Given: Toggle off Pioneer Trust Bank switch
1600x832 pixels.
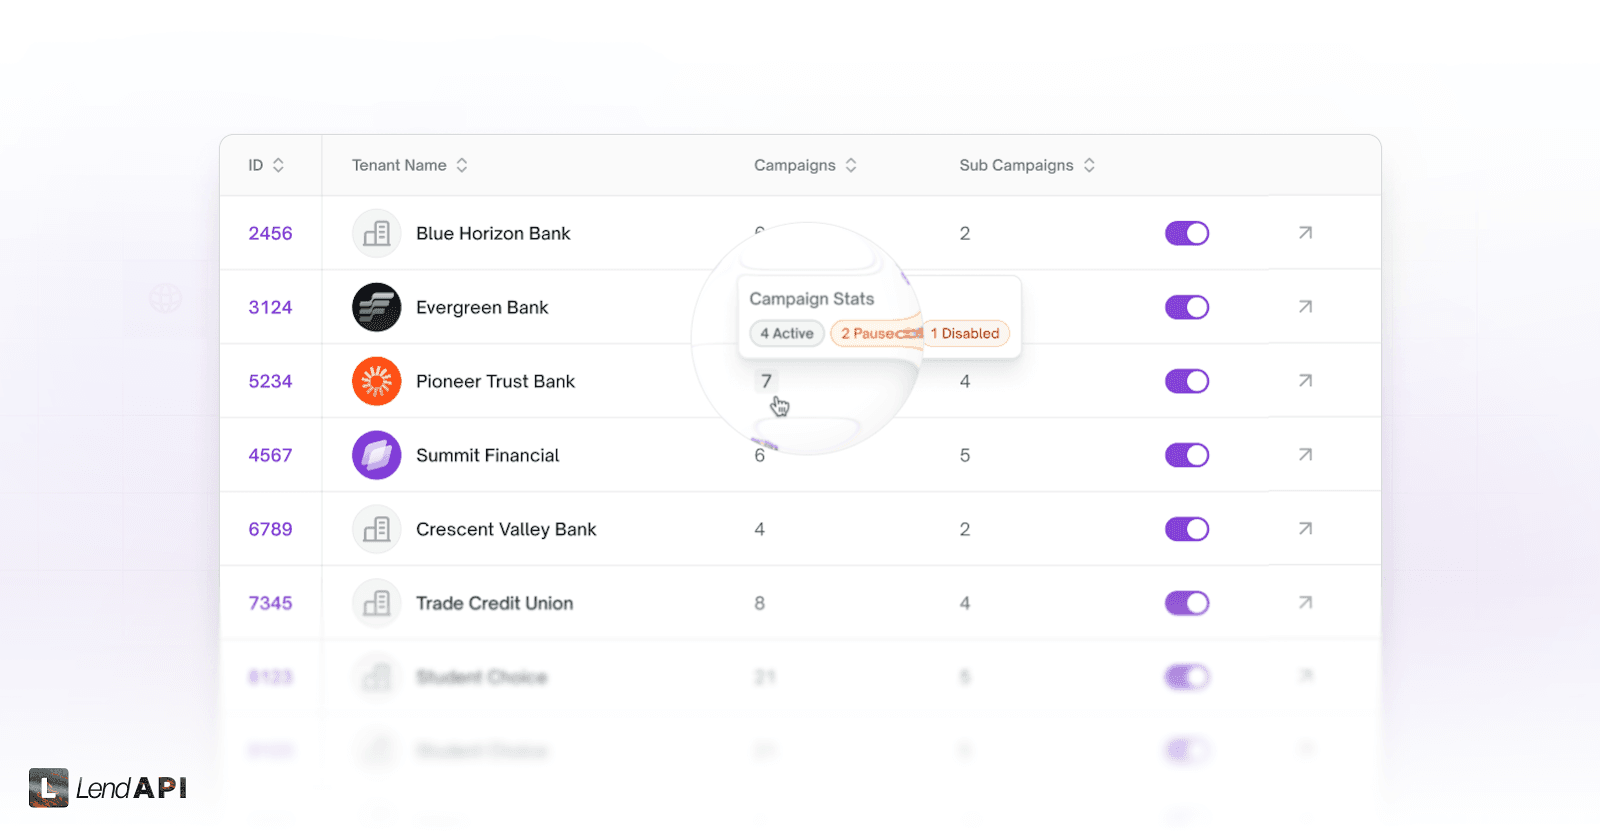Looking at the screenshot, I should (1187, 381).
